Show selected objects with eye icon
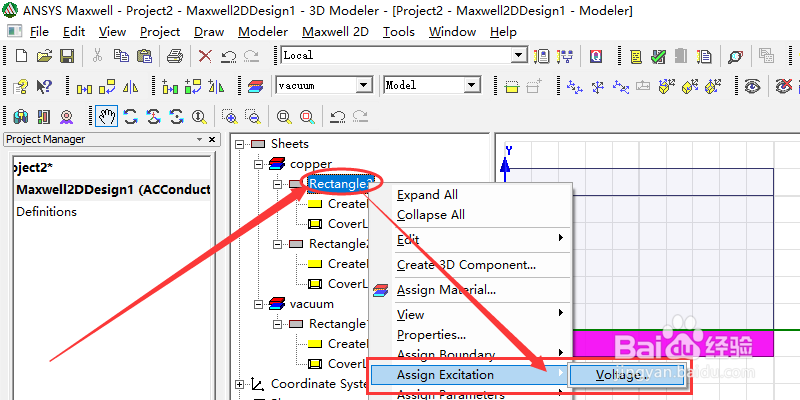 [753, 86]
